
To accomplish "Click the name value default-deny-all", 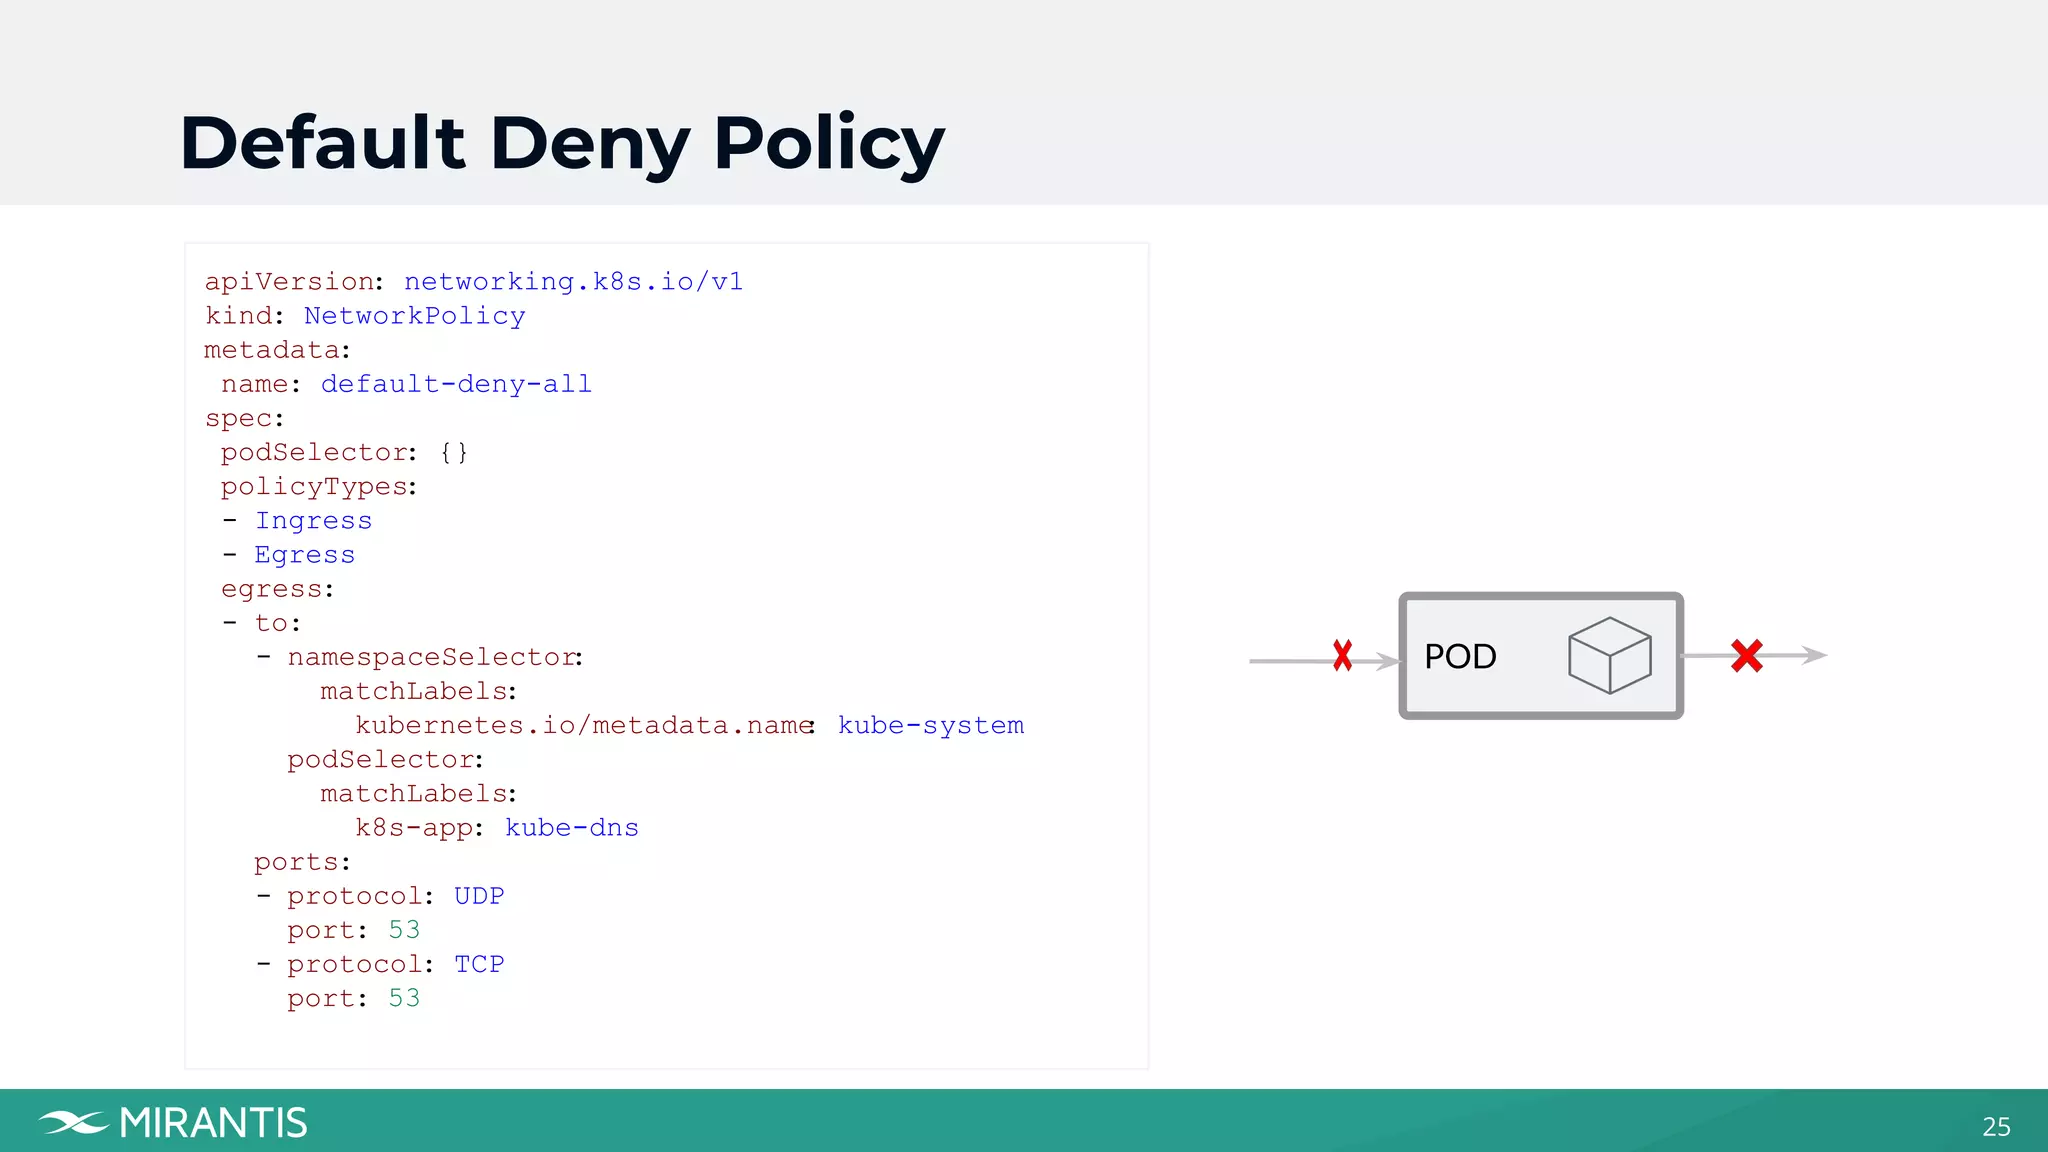I will [x=456, y=384].
